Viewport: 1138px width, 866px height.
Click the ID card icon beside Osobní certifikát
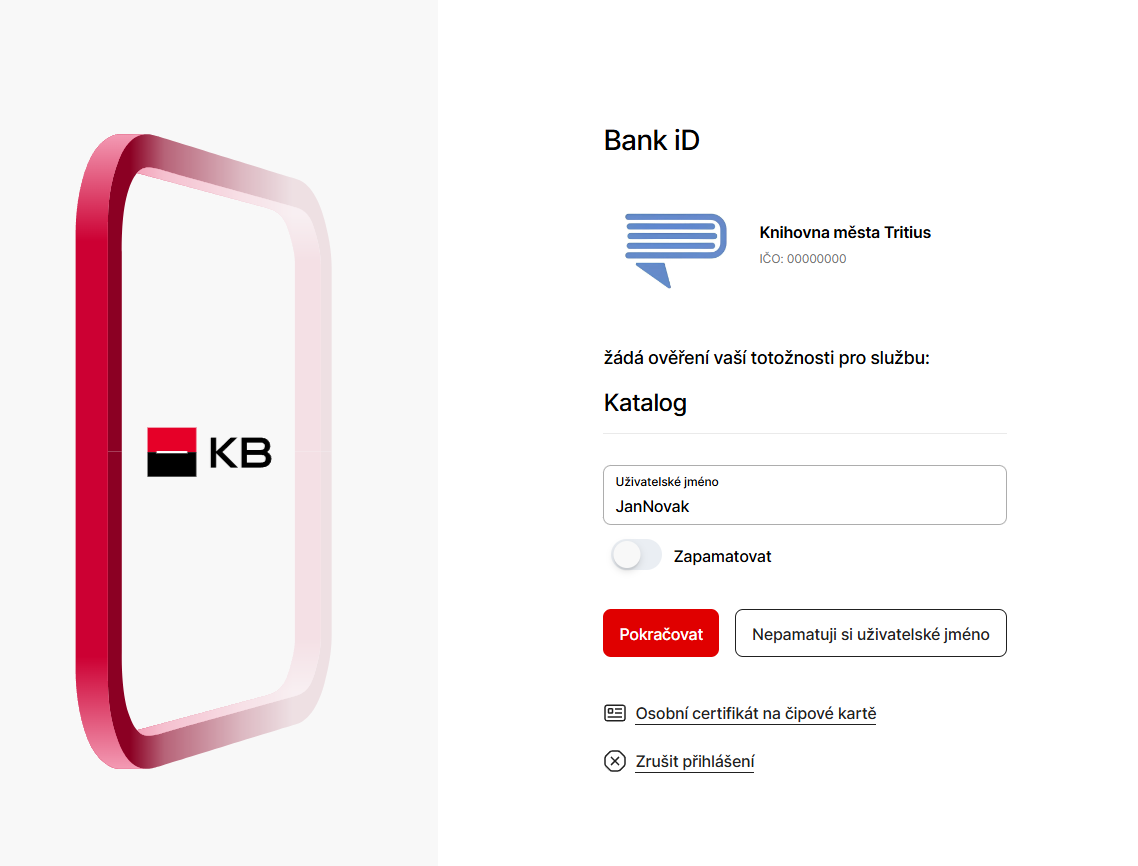click(615, 713)
